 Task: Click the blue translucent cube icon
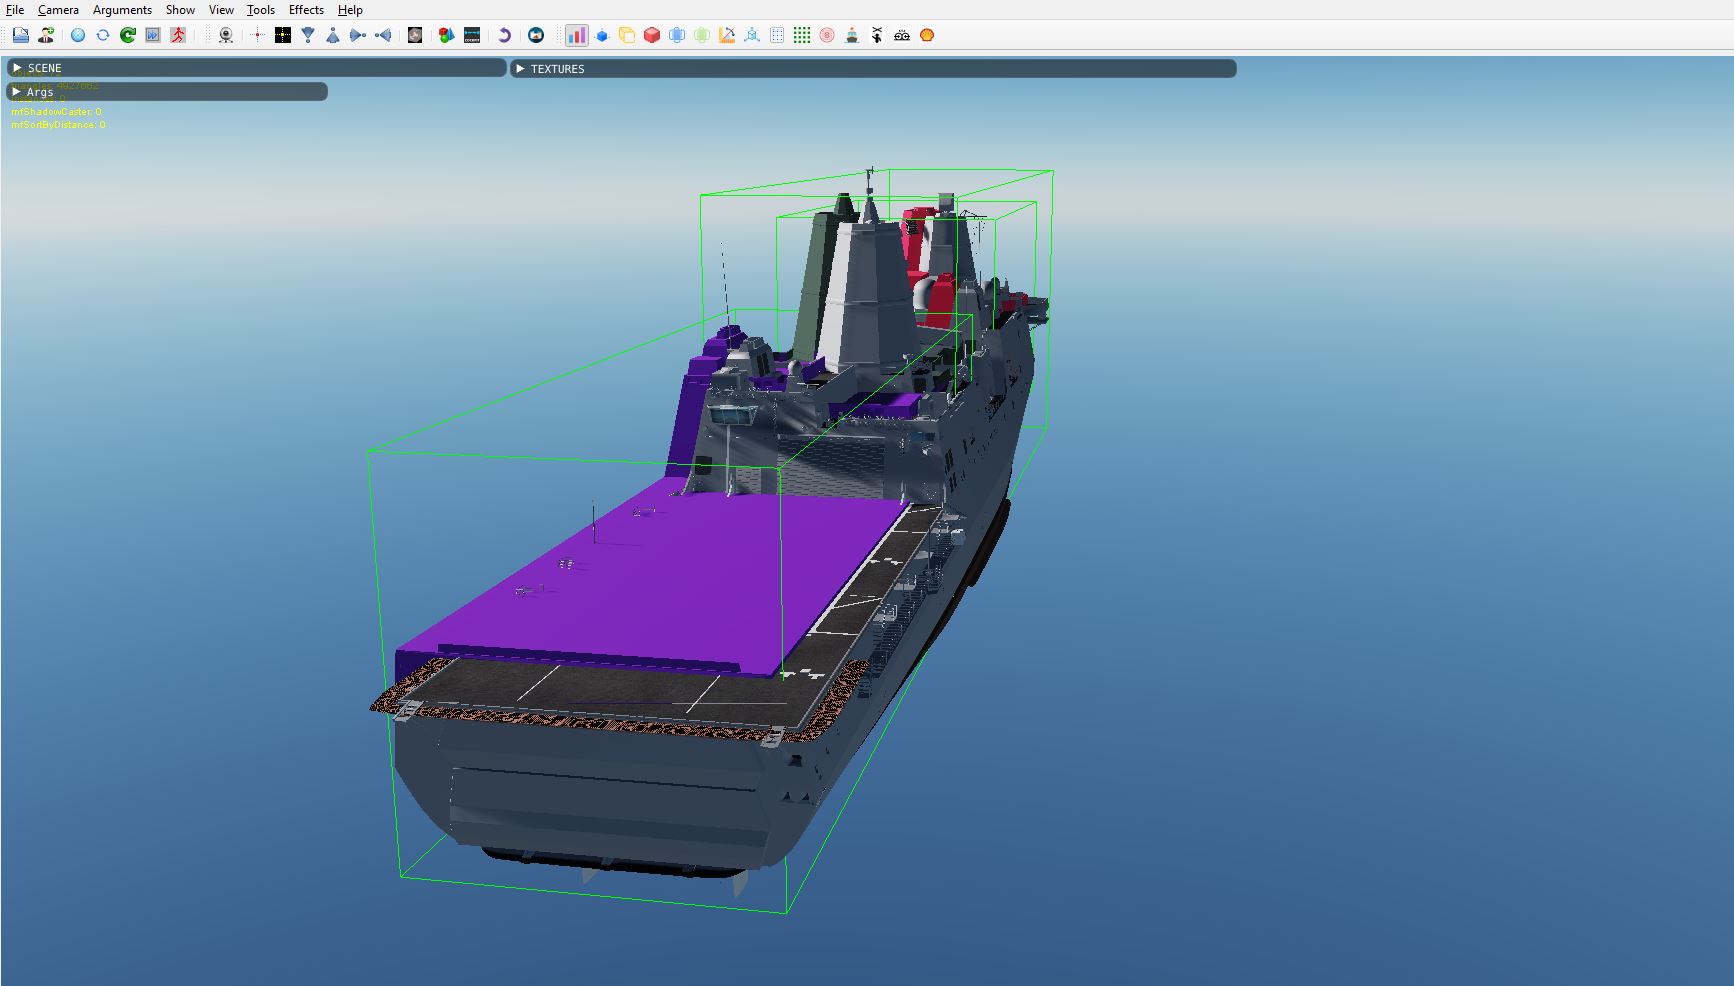click(x=677, y=35)
